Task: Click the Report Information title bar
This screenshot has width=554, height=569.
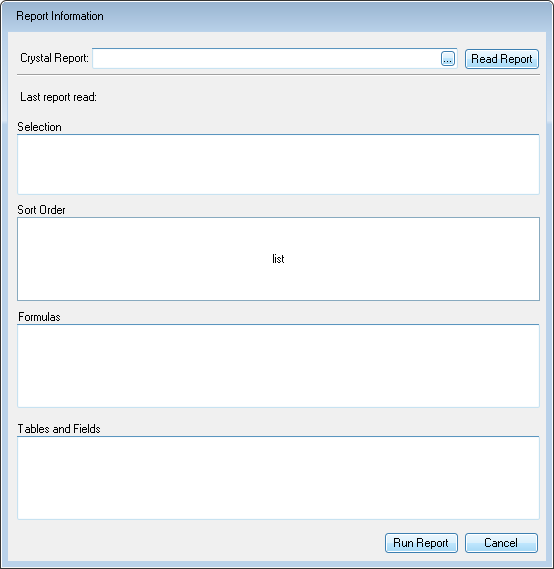Action: (x=277, y=16)
